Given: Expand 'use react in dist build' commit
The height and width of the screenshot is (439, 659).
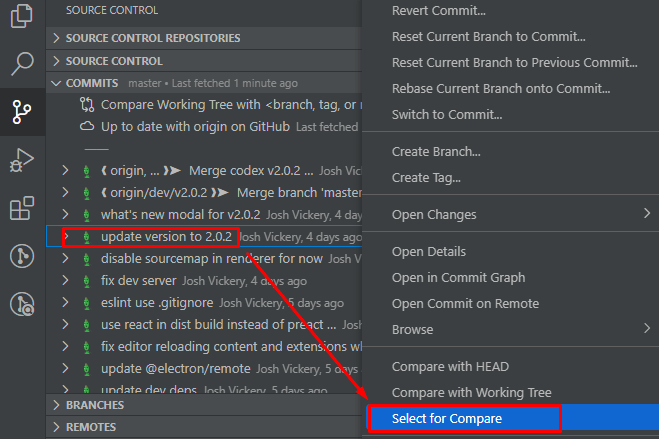Looking at the screenshot, I should (x=65, y=324).
